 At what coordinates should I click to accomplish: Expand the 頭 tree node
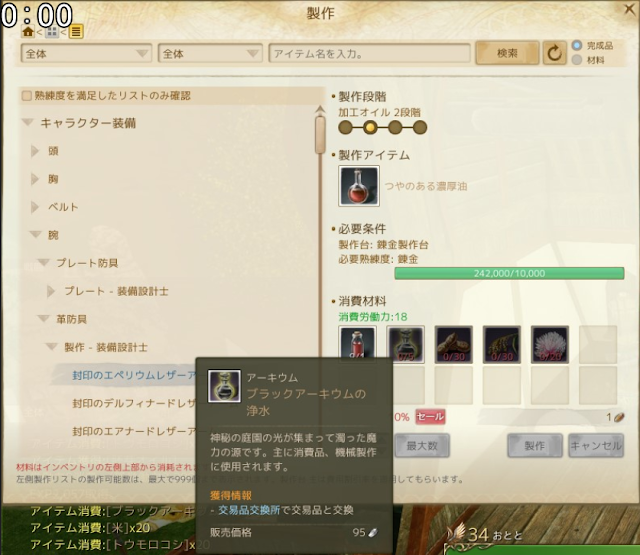click(x=35, y=151)
